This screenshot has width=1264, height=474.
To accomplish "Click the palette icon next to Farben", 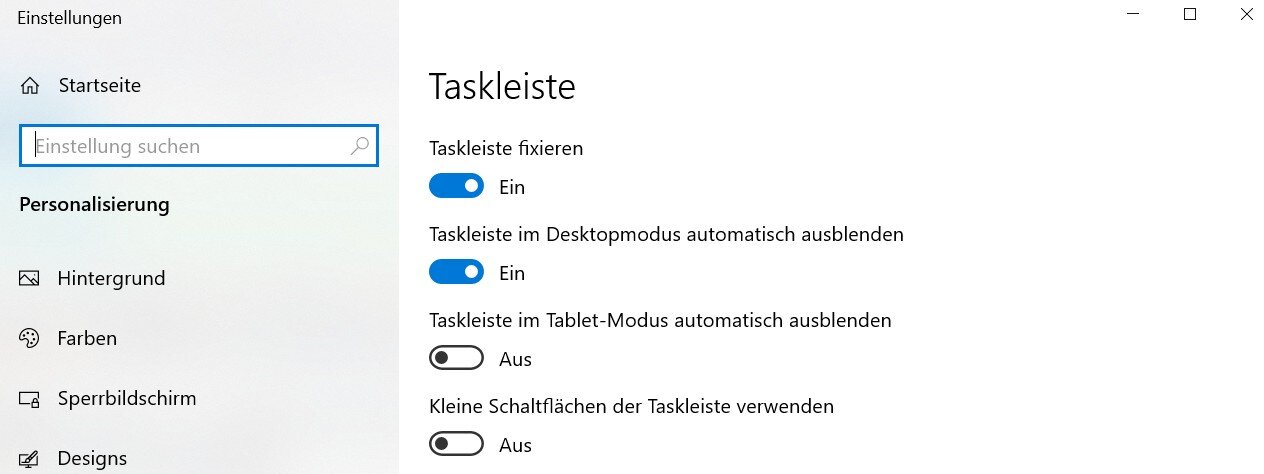I will 30,338.
